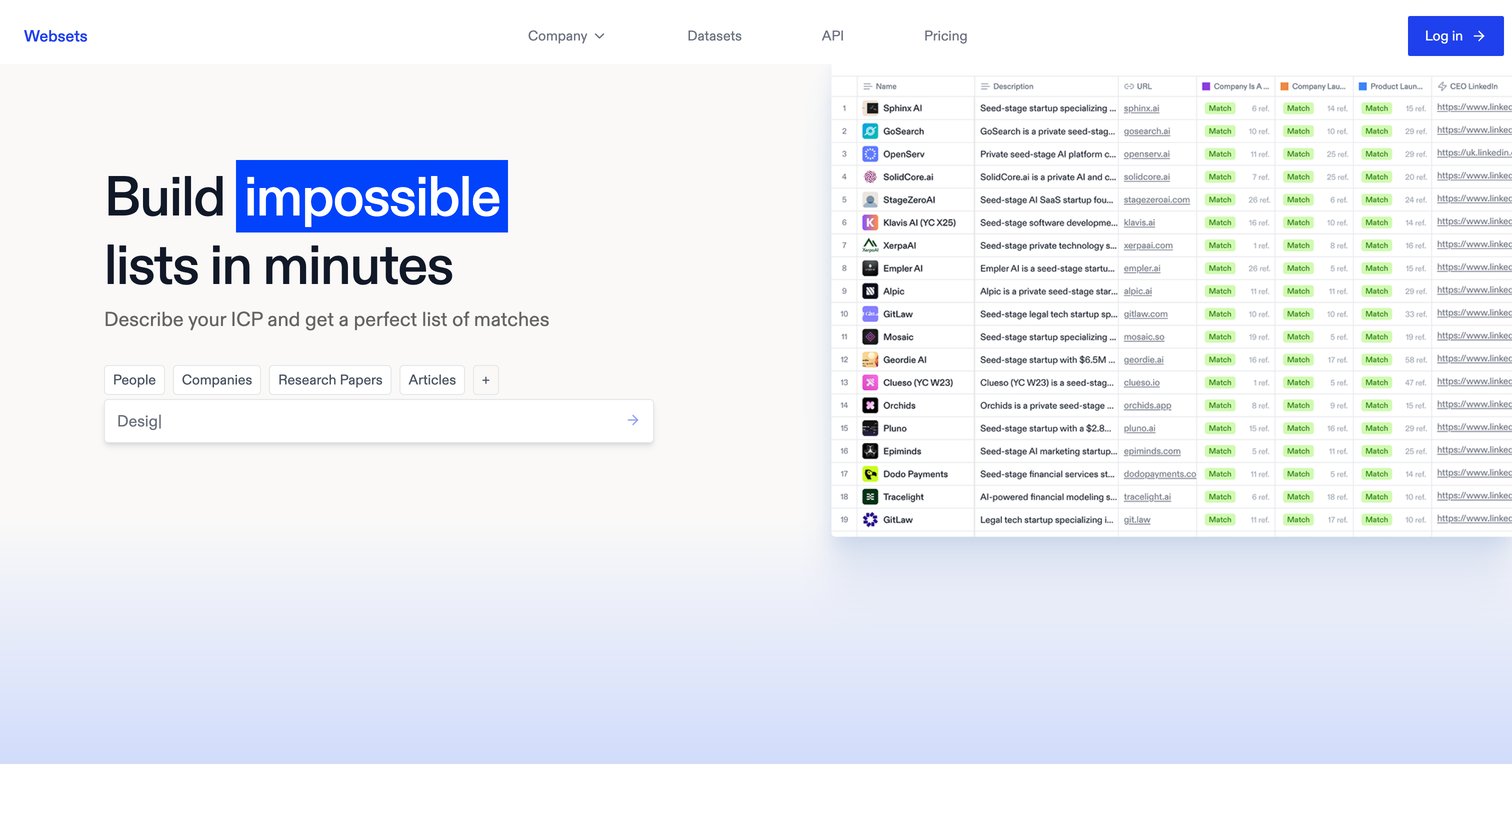1512x814 pixels.
Task: Click the Mosaic company logo icon
Action: 871,337
